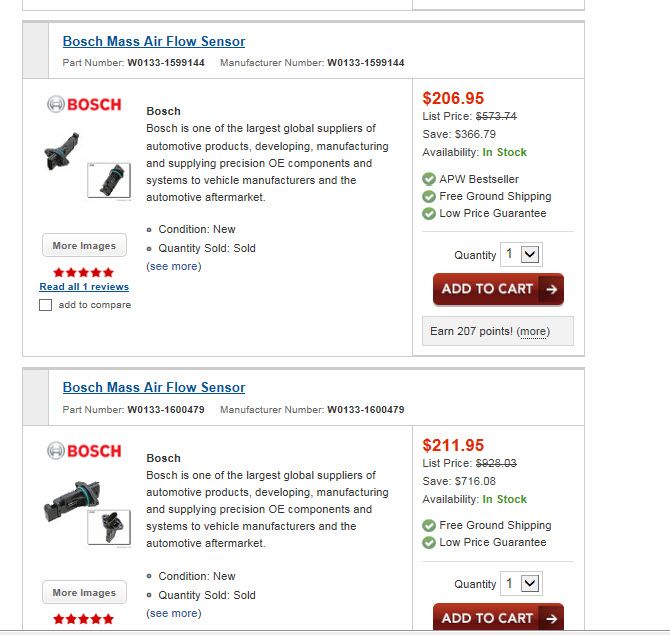Click Bosch logo in first product listing
Viewport: 670px width, 635px height.
[84, 104]
